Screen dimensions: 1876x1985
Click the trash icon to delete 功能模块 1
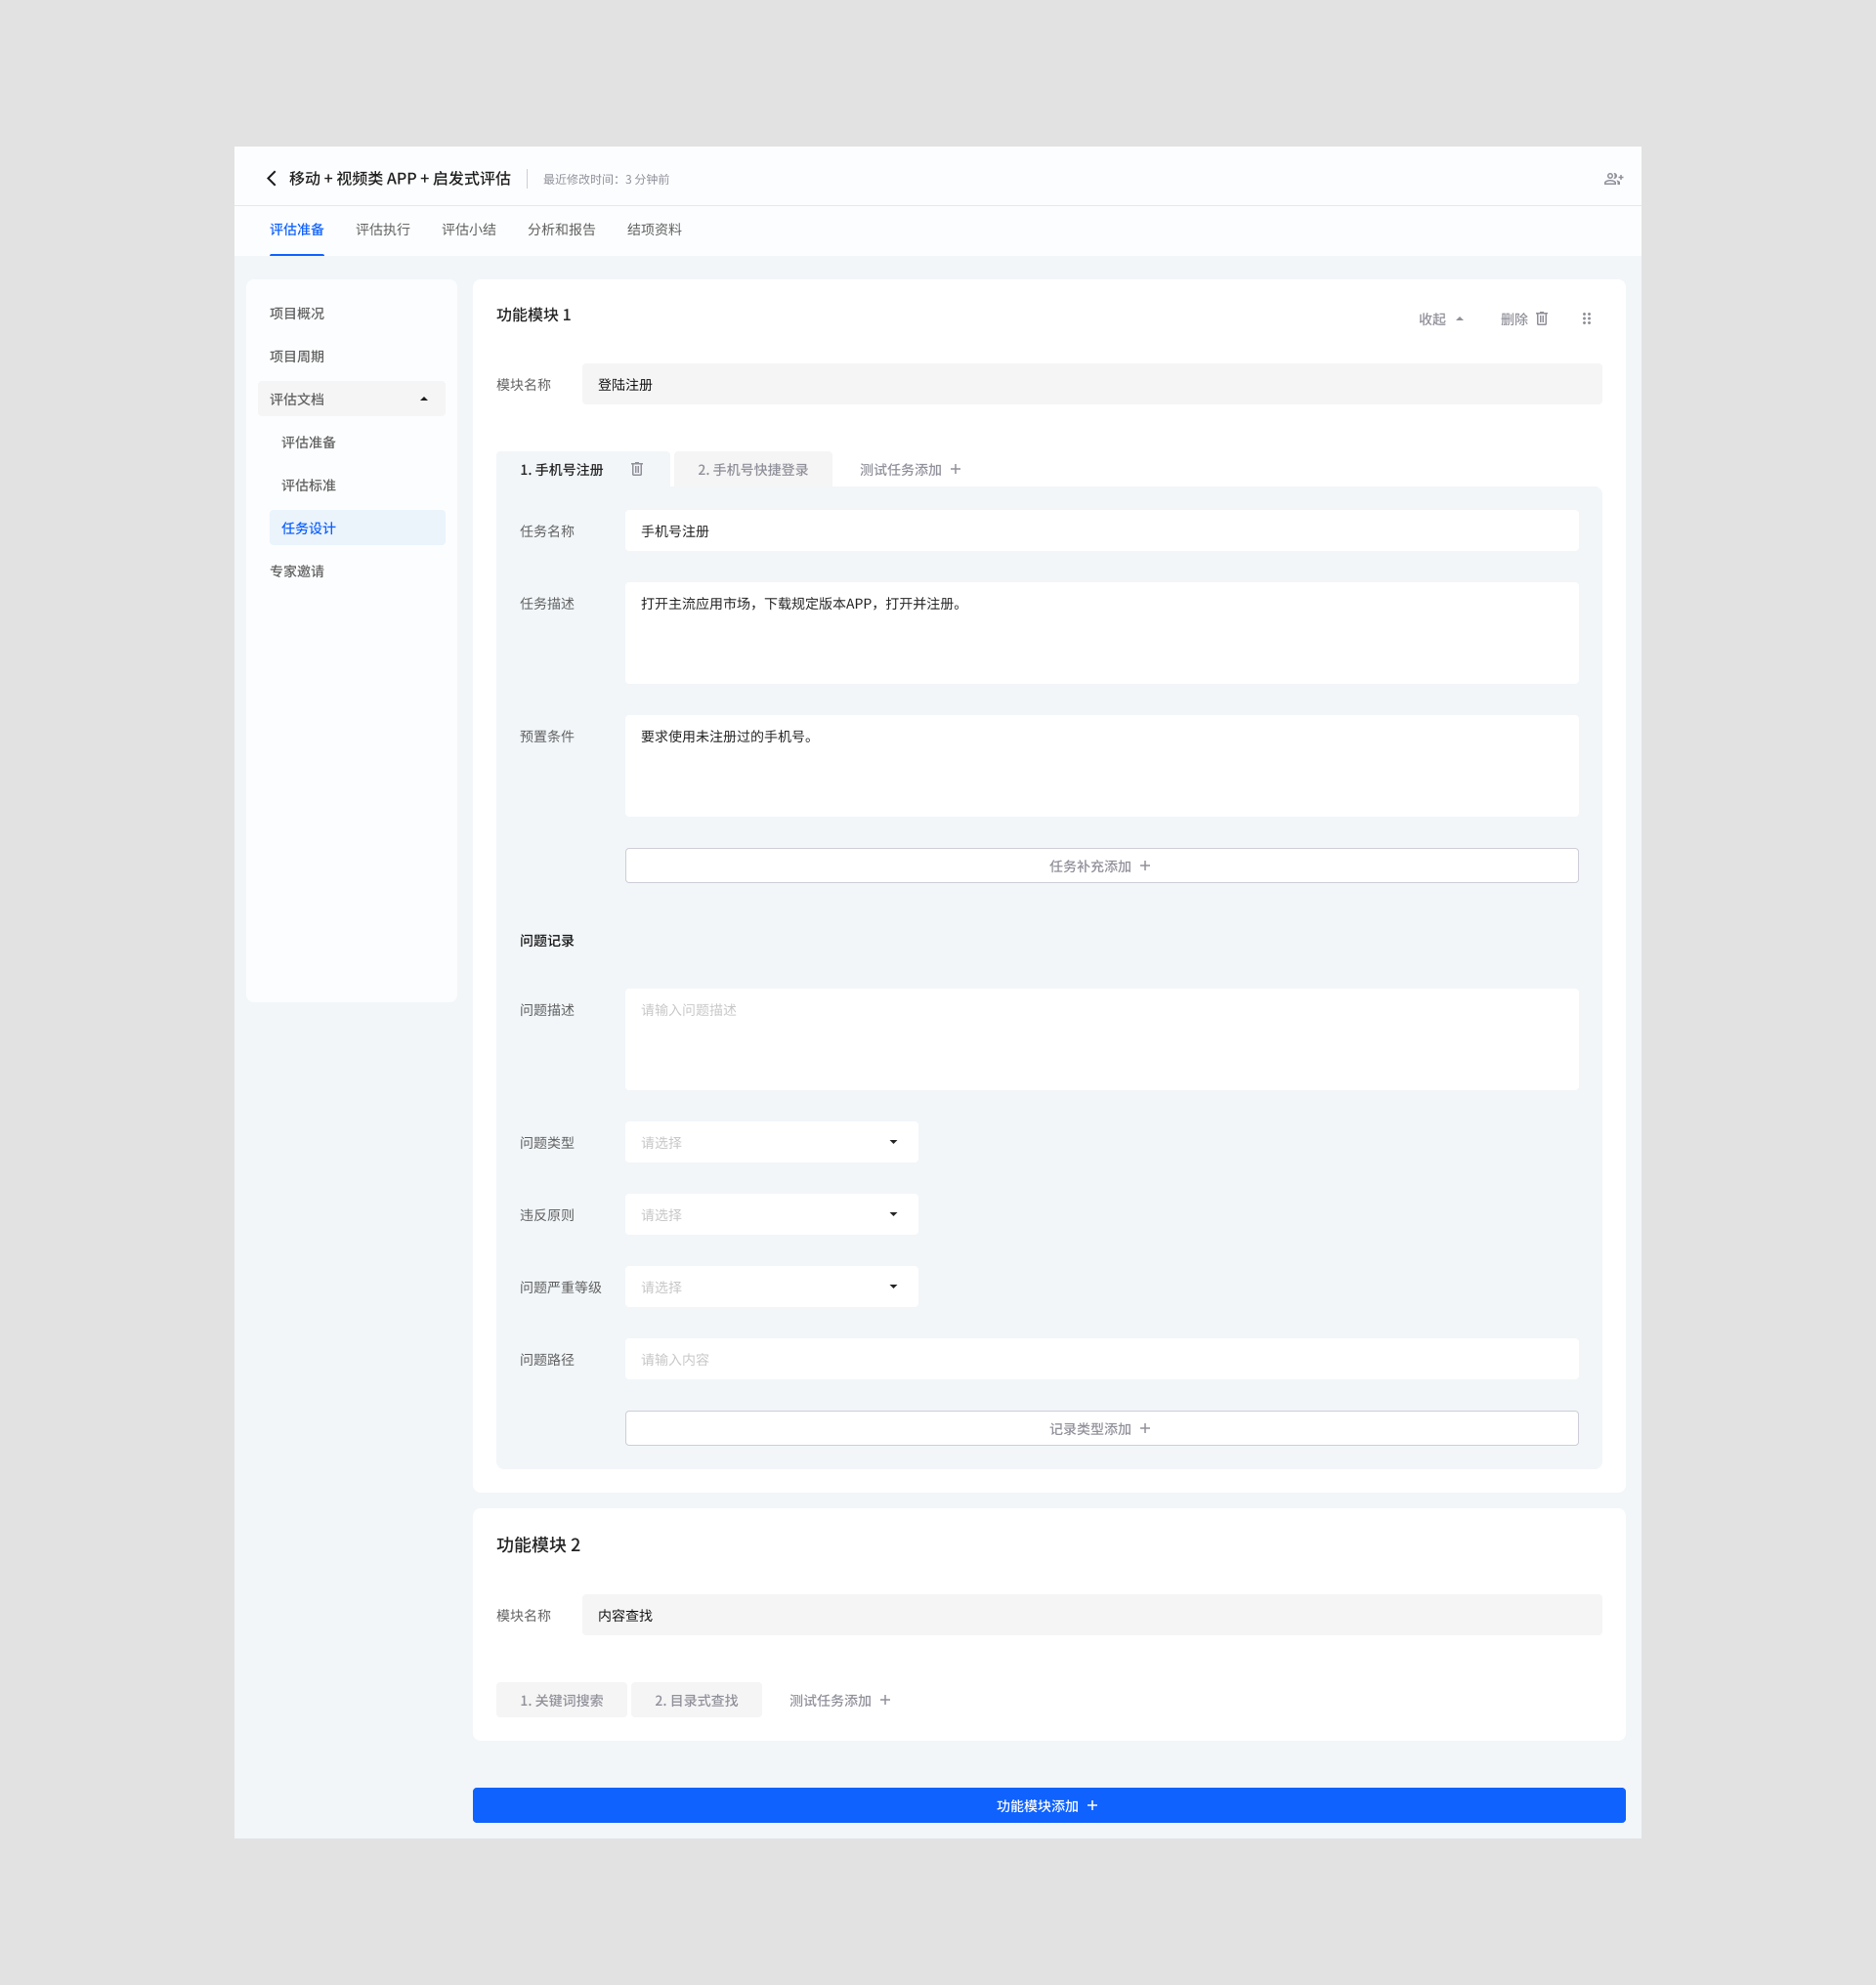click(x=1541, y=319)
